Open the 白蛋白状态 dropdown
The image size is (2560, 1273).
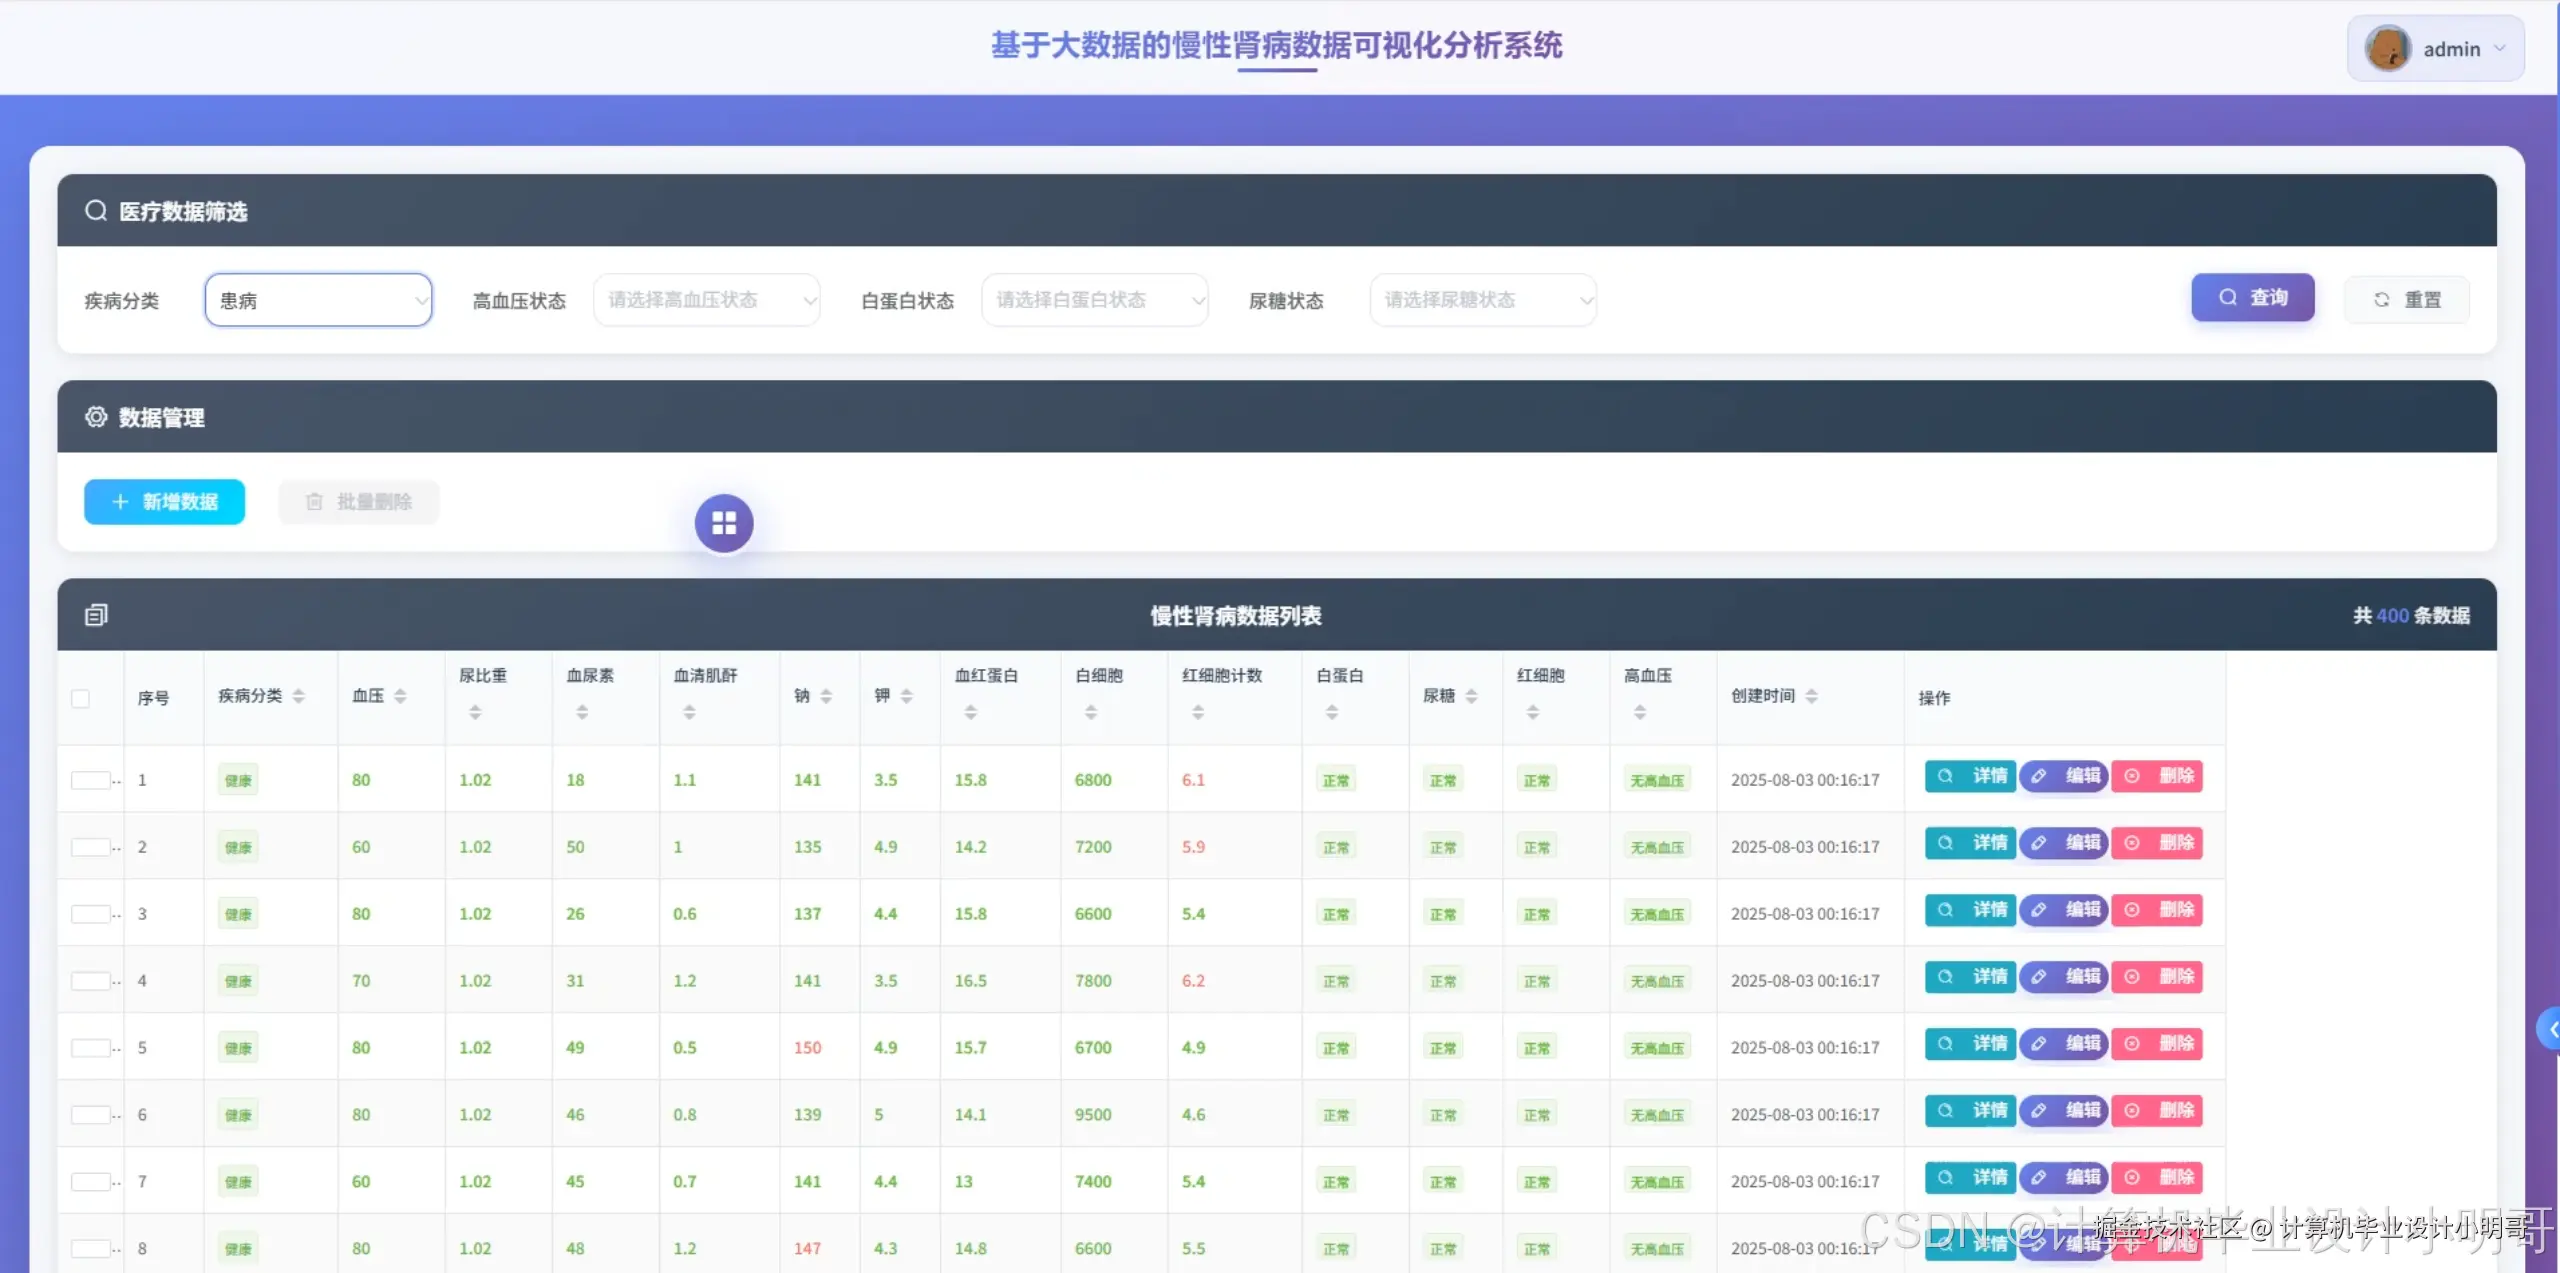(x=1094, y=299)
